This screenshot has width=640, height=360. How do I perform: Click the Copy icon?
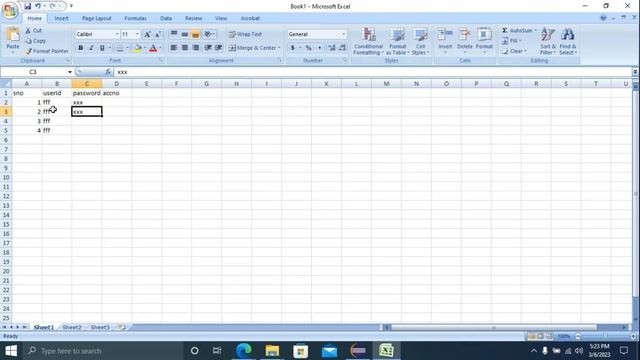pos(28,41)
